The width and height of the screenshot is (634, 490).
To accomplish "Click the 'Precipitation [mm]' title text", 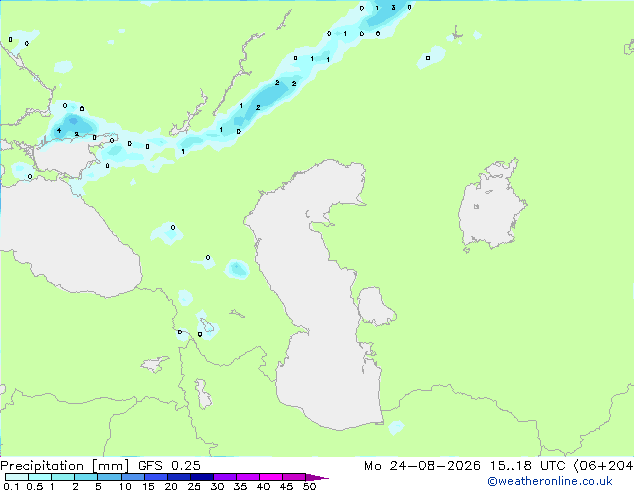I will pyautogui.click(x=65, y=466).
